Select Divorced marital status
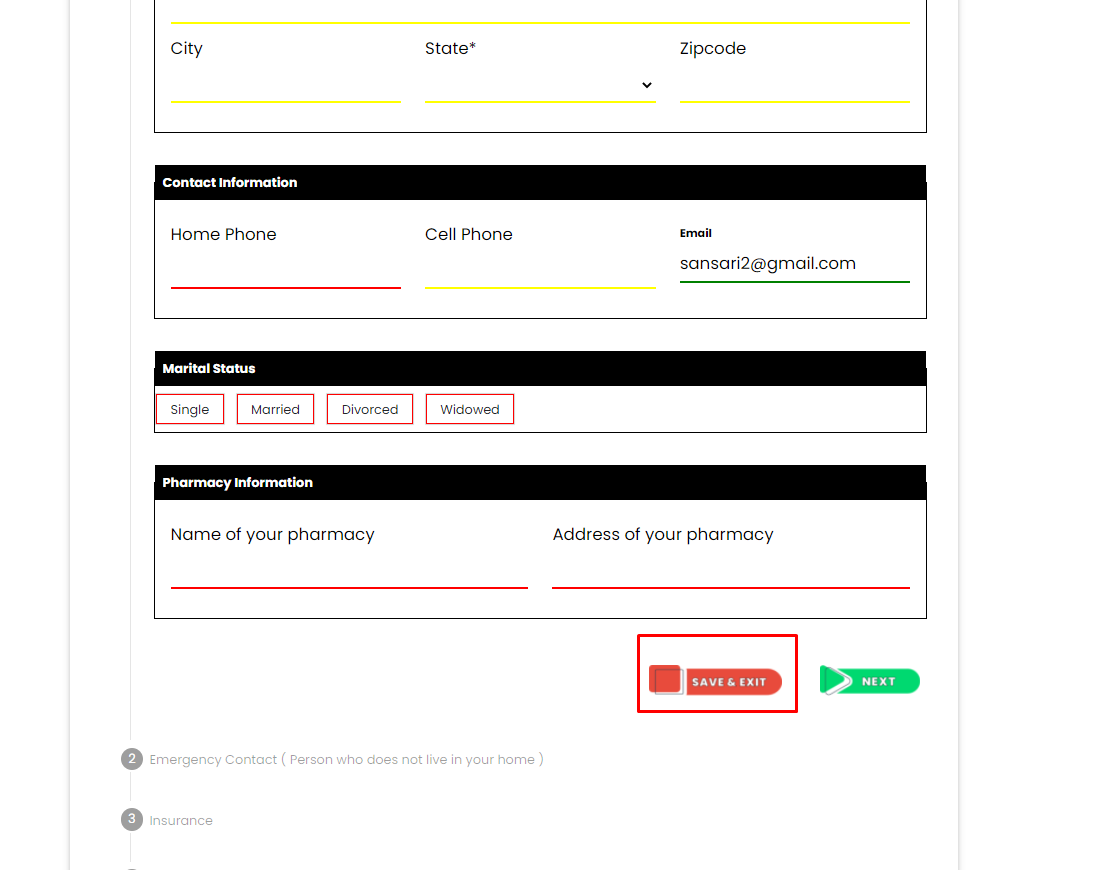1120x870 pixels. (370, 409)
